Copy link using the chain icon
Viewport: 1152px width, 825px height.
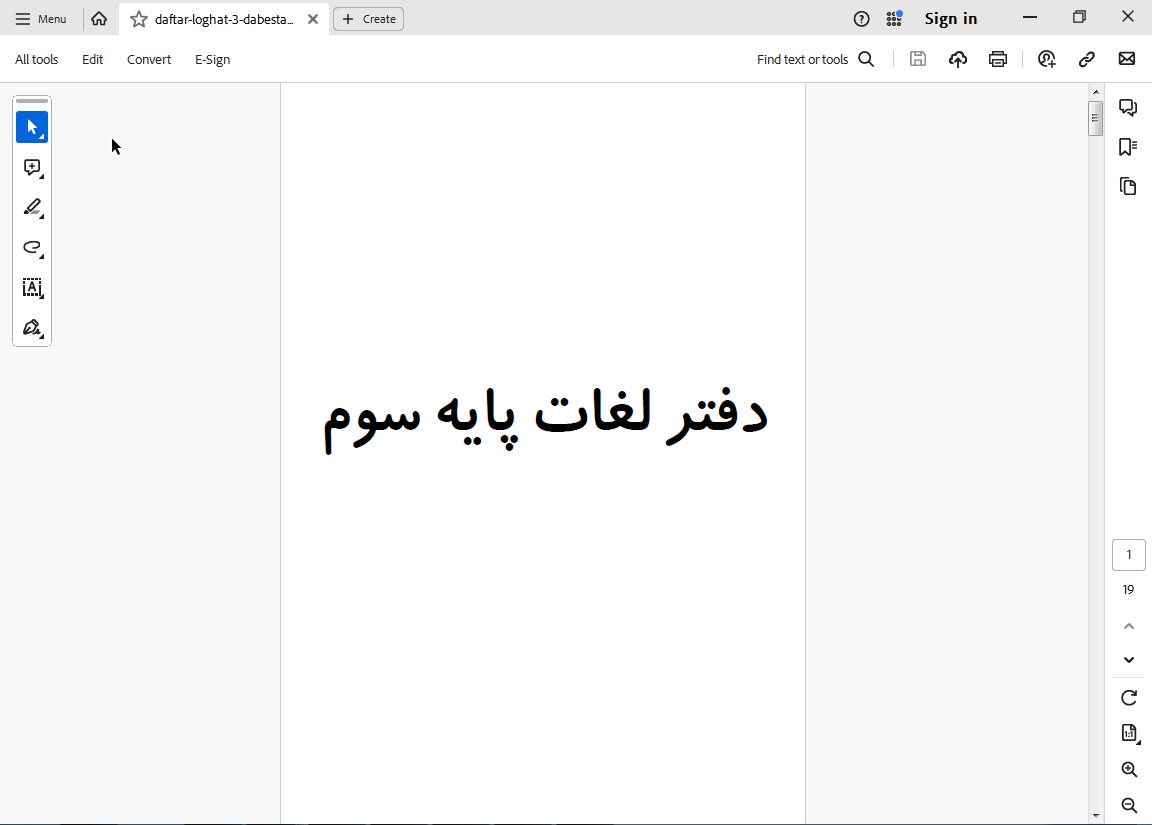coord(1087,59)
